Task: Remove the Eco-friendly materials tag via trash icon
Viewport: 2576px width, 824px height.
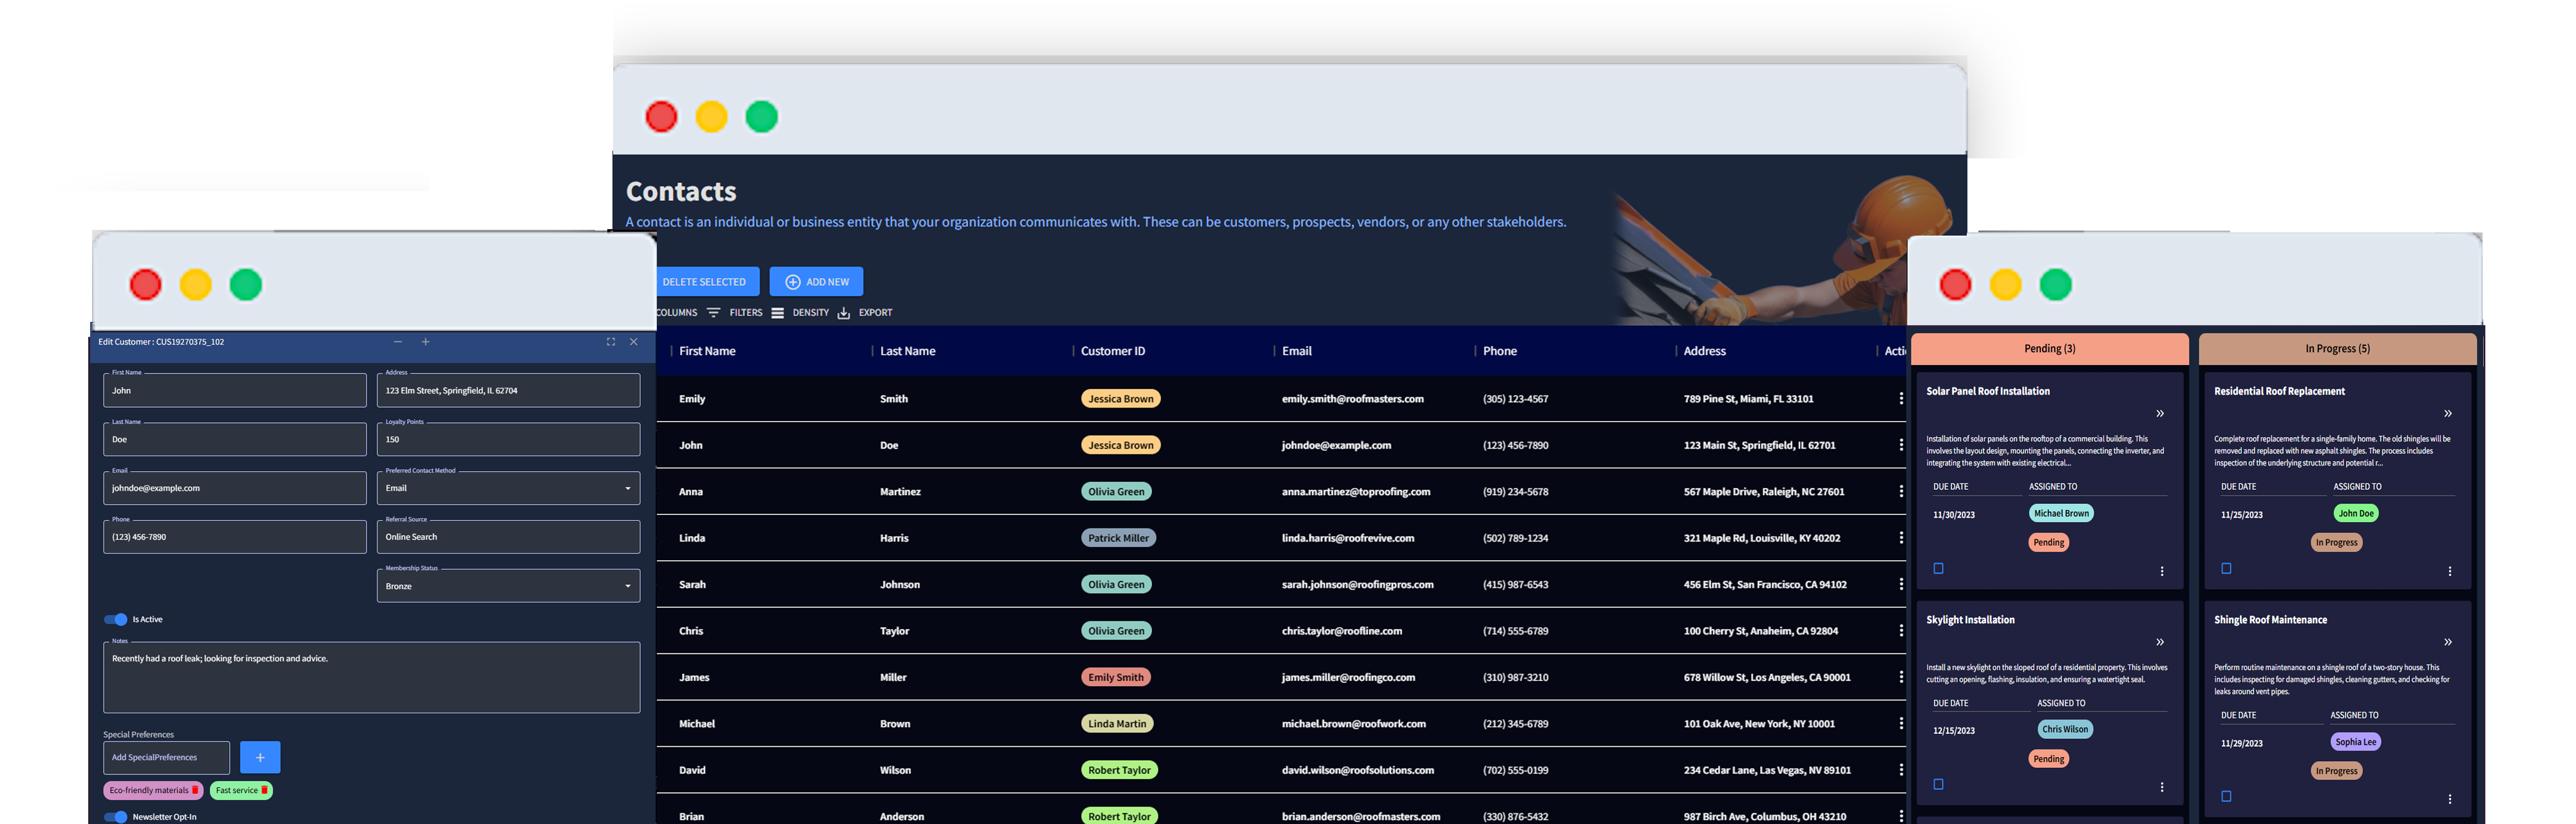Action: tap(195, 790)
